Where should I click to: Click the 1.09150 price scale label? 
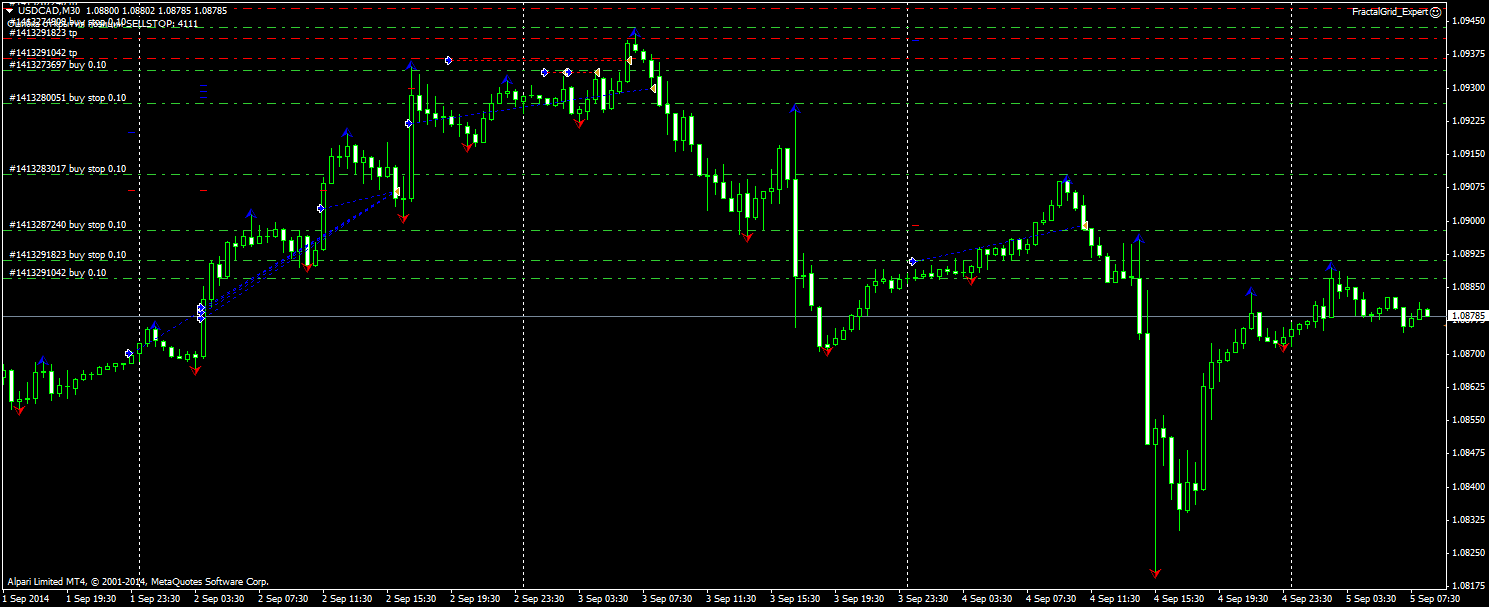[1470, 154]
